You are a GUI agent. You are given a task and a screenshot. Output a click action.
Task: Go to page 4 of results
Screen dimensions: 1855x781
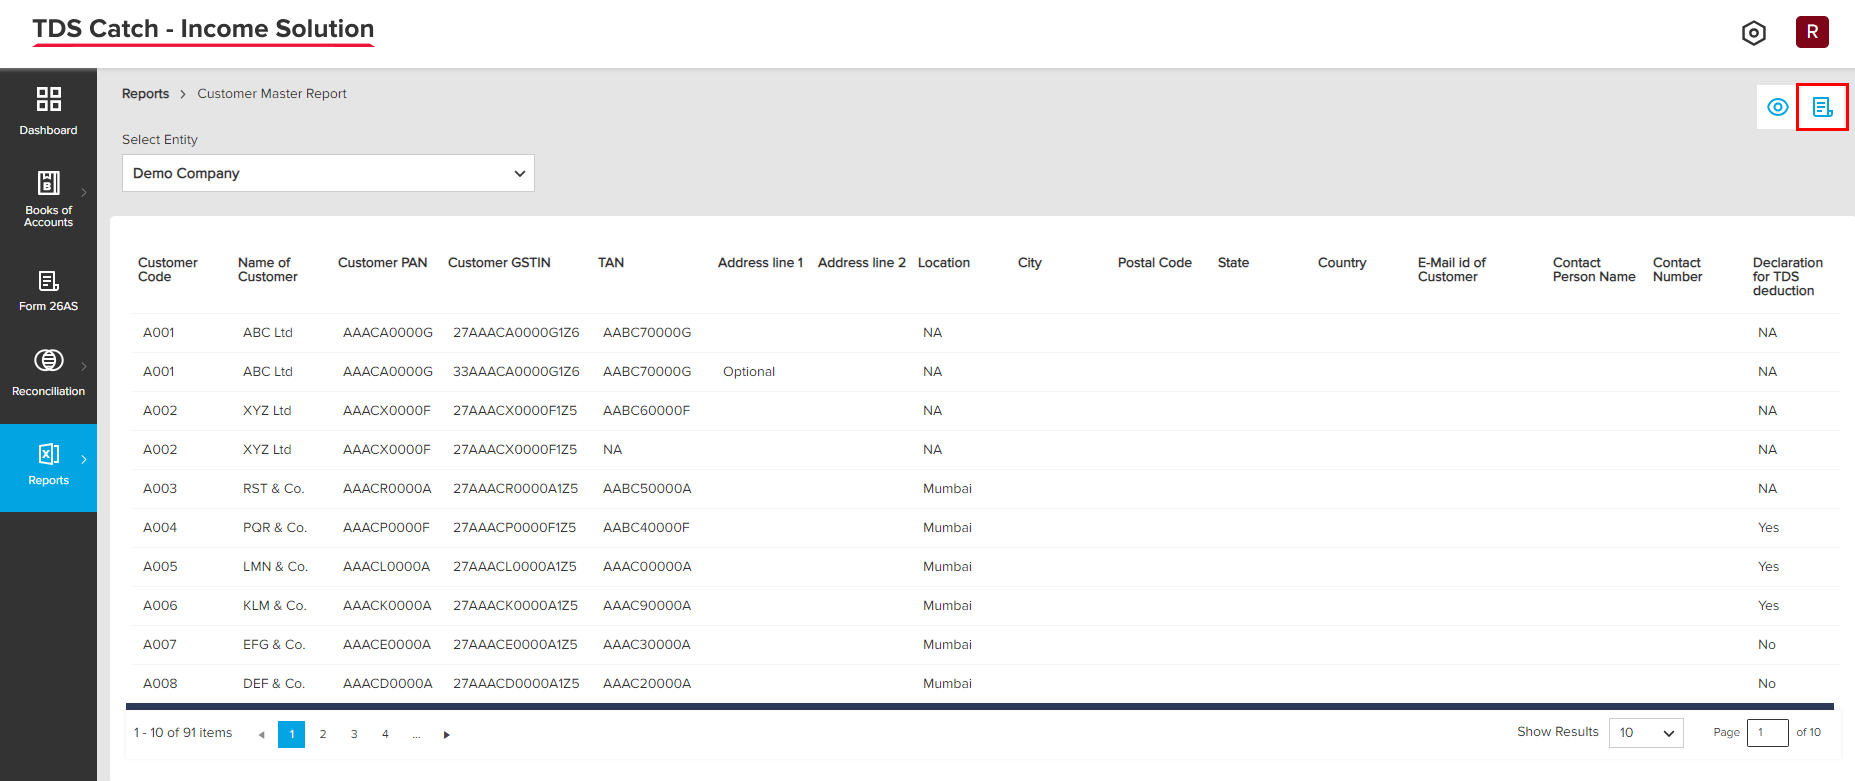pos(385,734)
